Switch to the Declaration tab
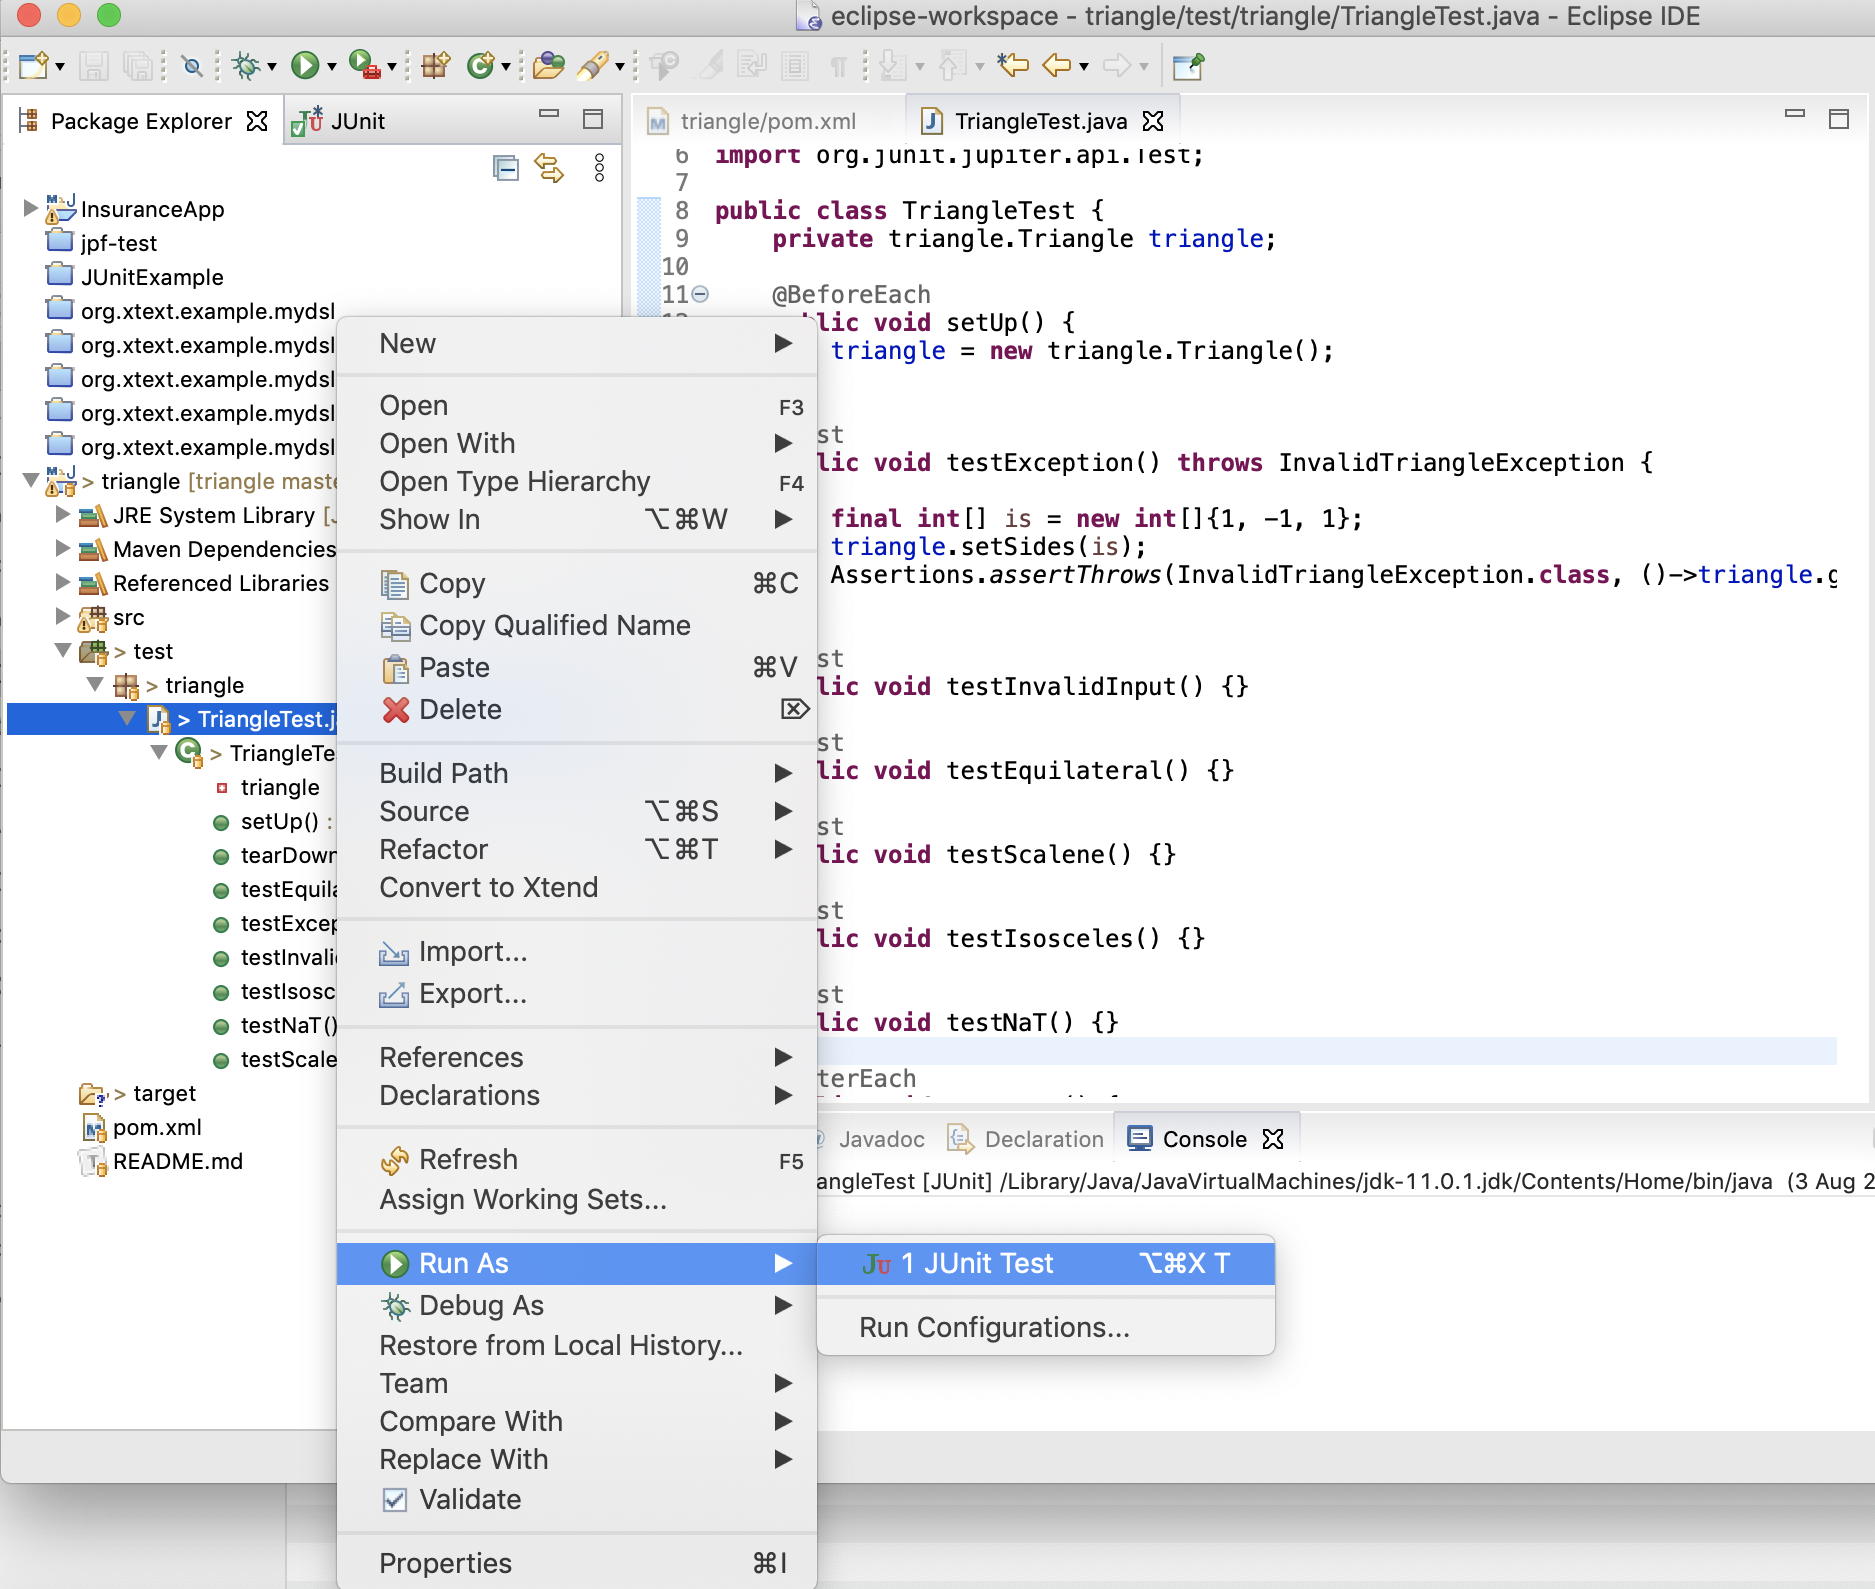This screenshot has height=1589, width=1875. pyautogui.click(x=1027, y=1139)
